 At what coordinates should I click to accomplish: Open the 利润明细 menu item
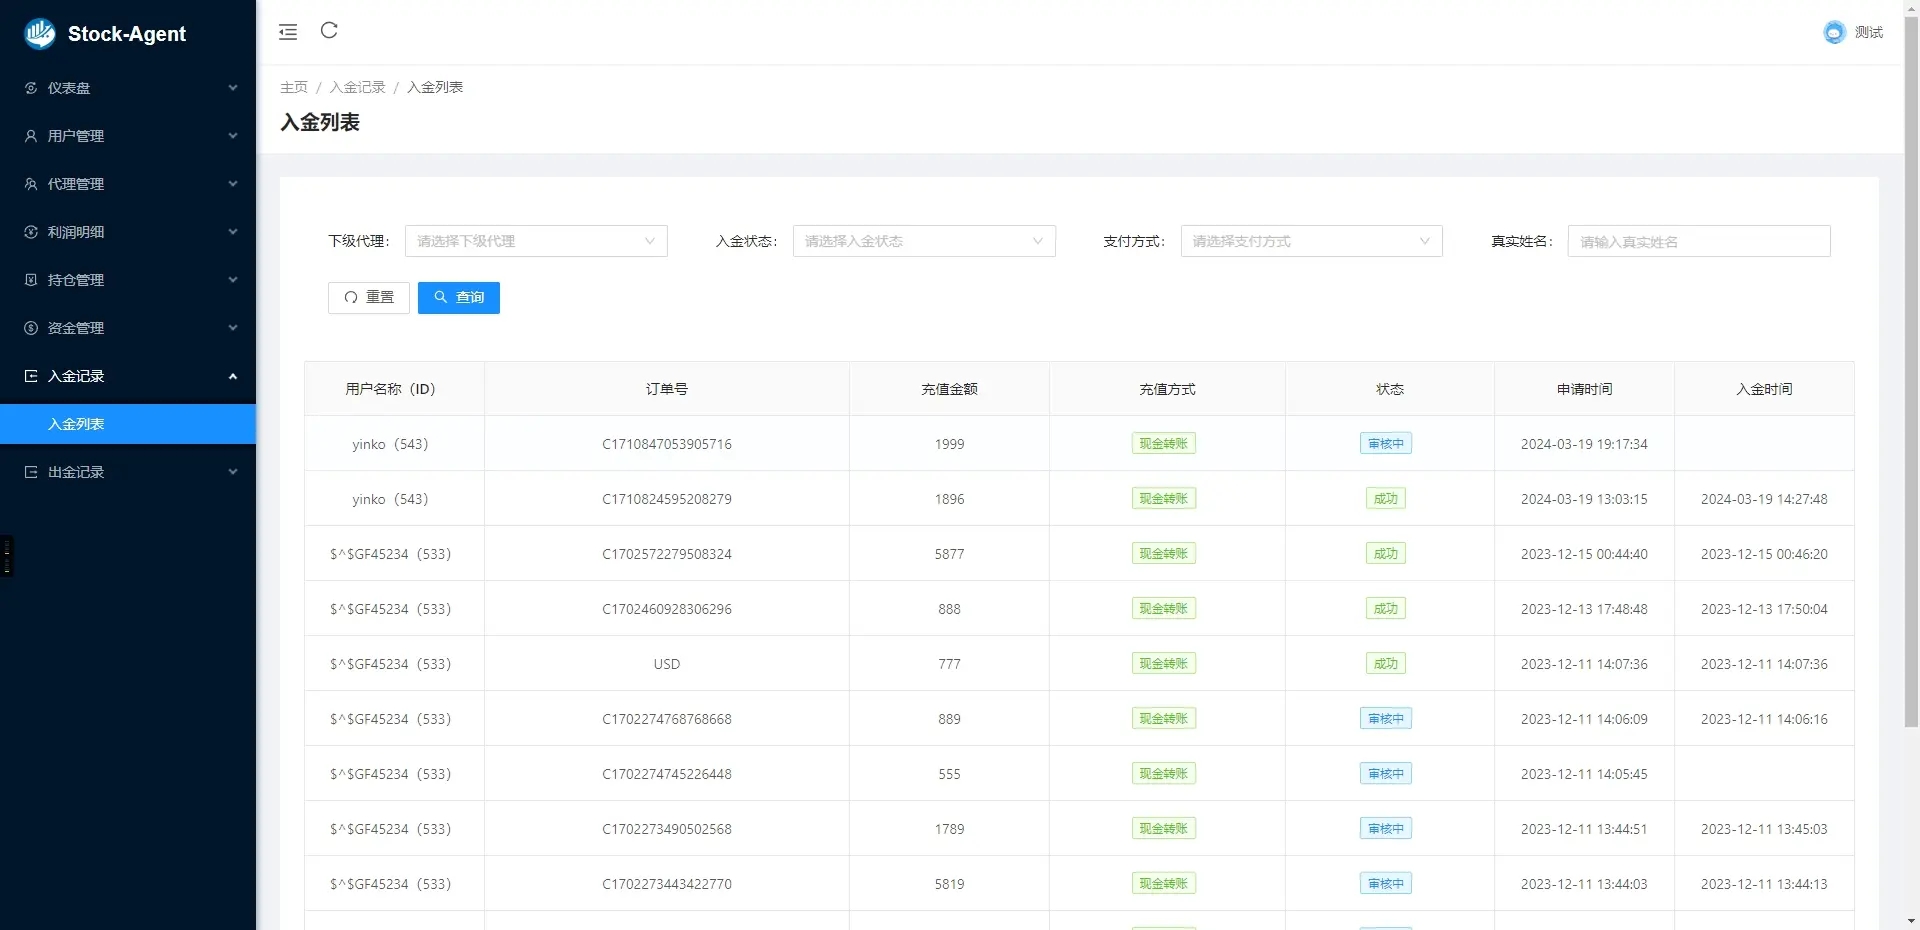(x=128, y=232)
